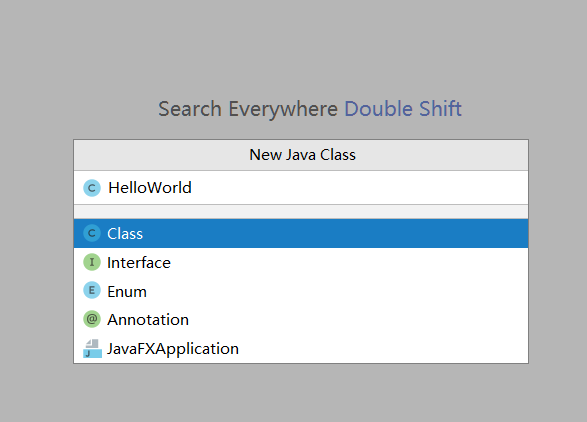Click the JavaFXApplication file icon
Image resolution: width=587 pixels, height=422 pixels.
[x=92, y=349]
